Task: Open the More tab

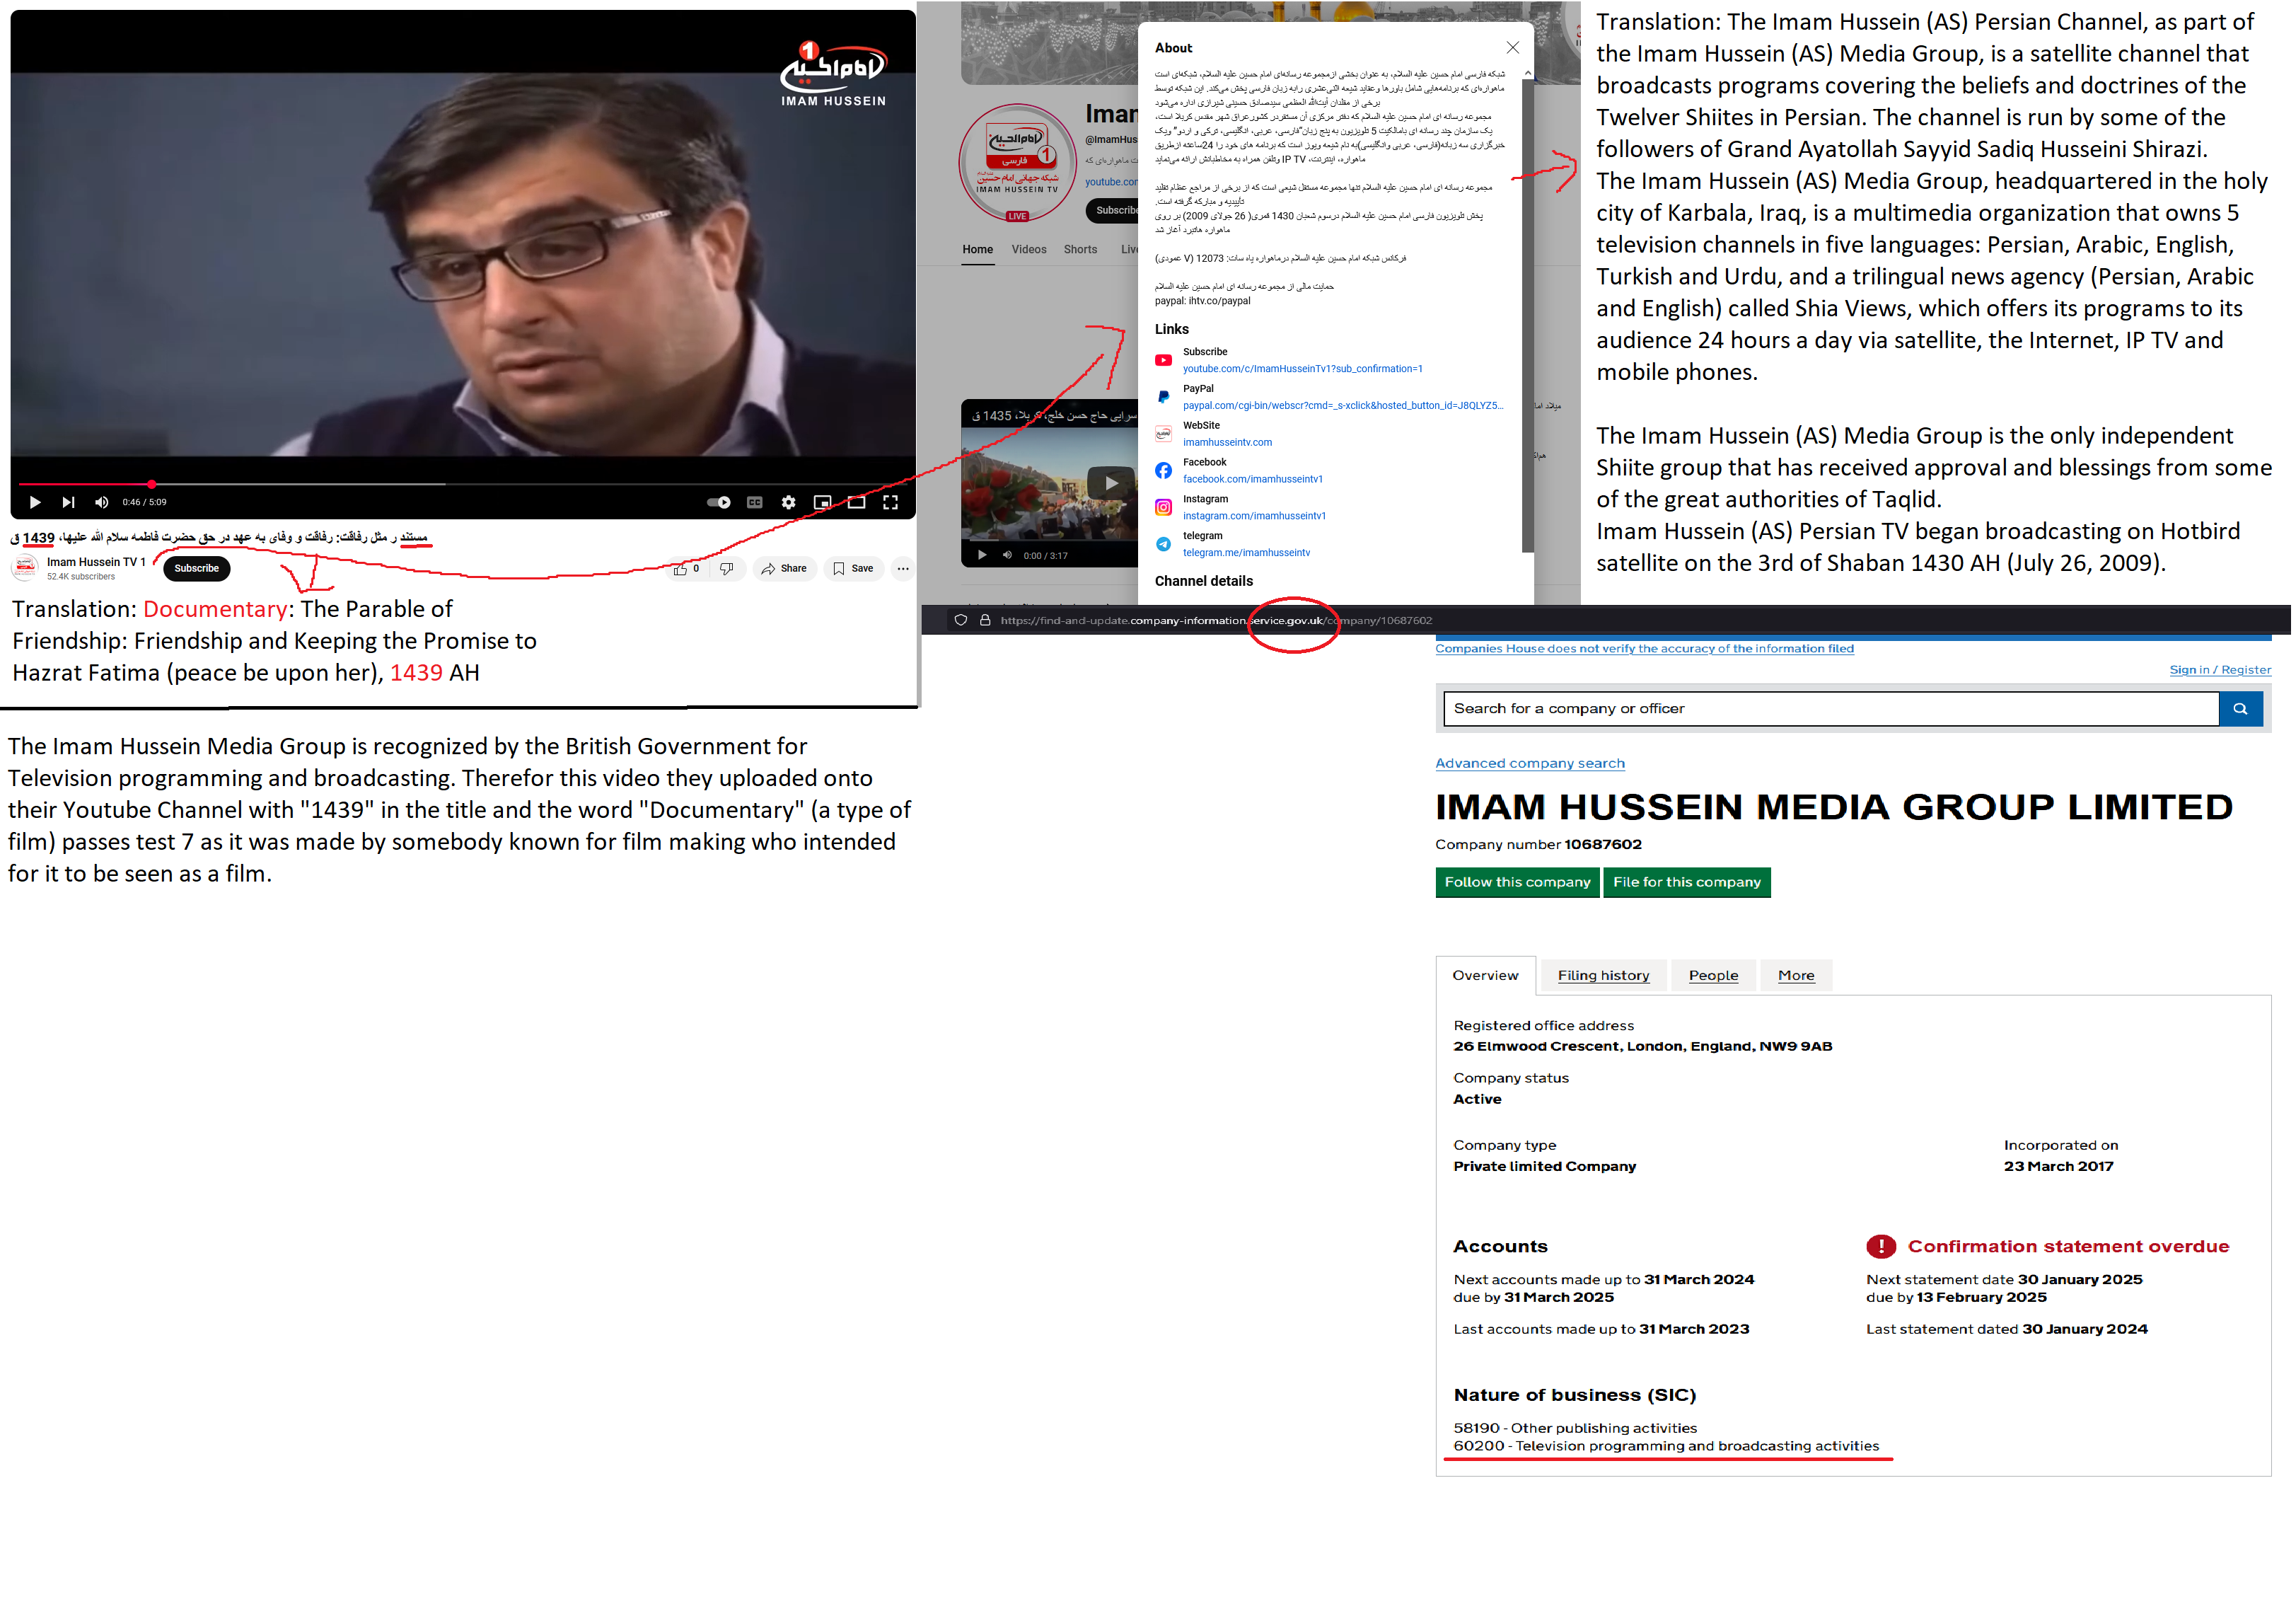Action: [x=1797, y=976]
